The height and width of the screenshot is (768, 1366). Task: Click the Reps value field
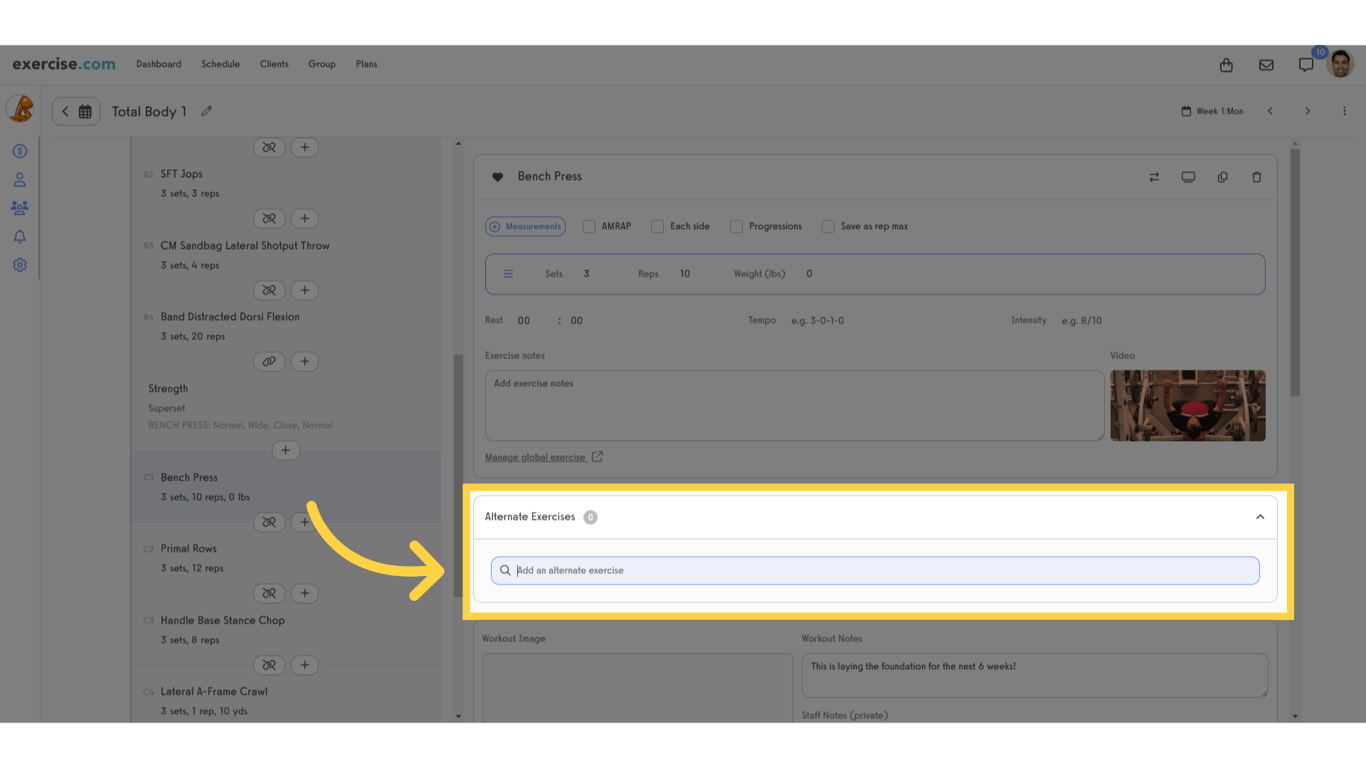685,274
